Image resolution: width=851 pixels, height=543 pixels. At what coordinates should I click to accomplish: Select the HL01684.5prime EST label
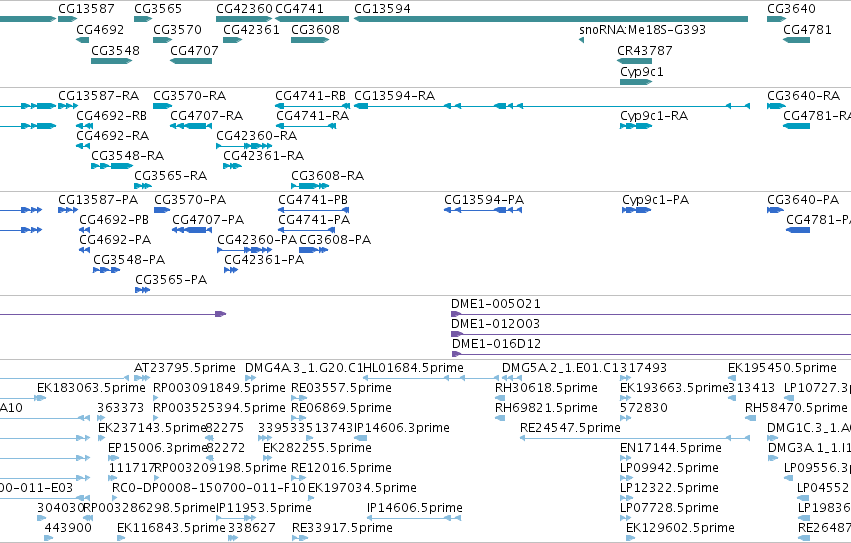(413, 368)
